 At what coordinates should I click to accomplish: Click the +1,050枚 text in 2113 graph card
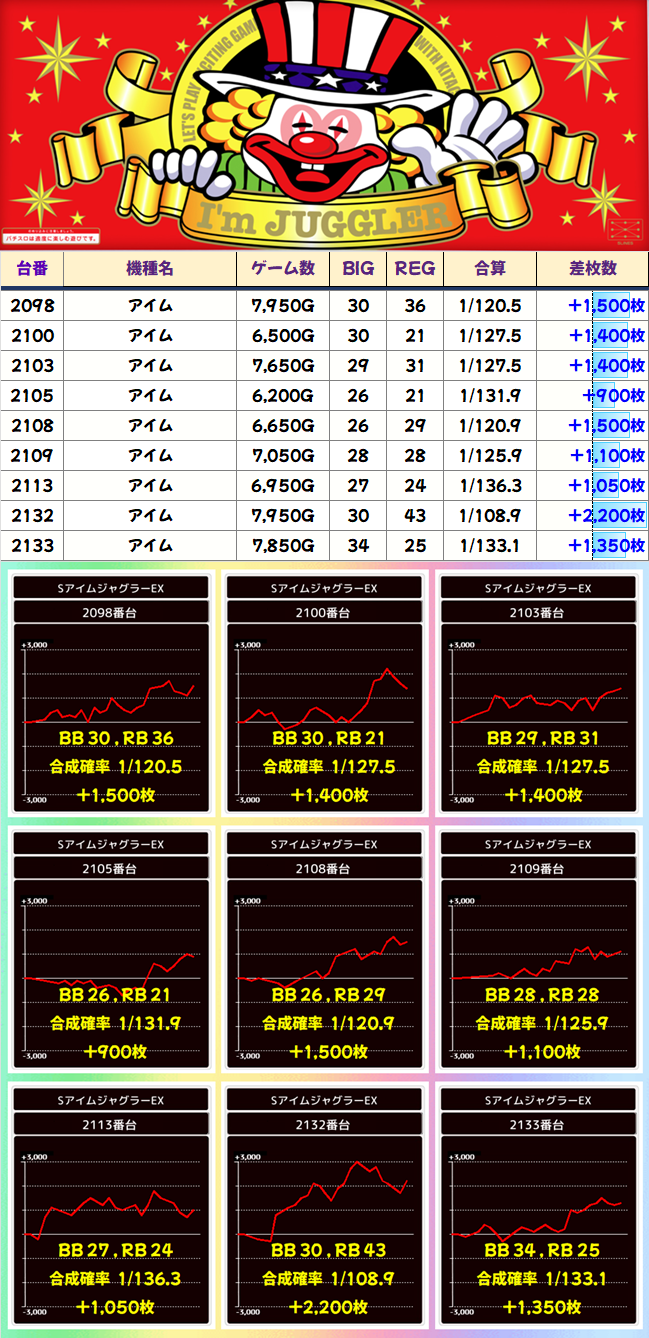click(x=111, y=1307)
